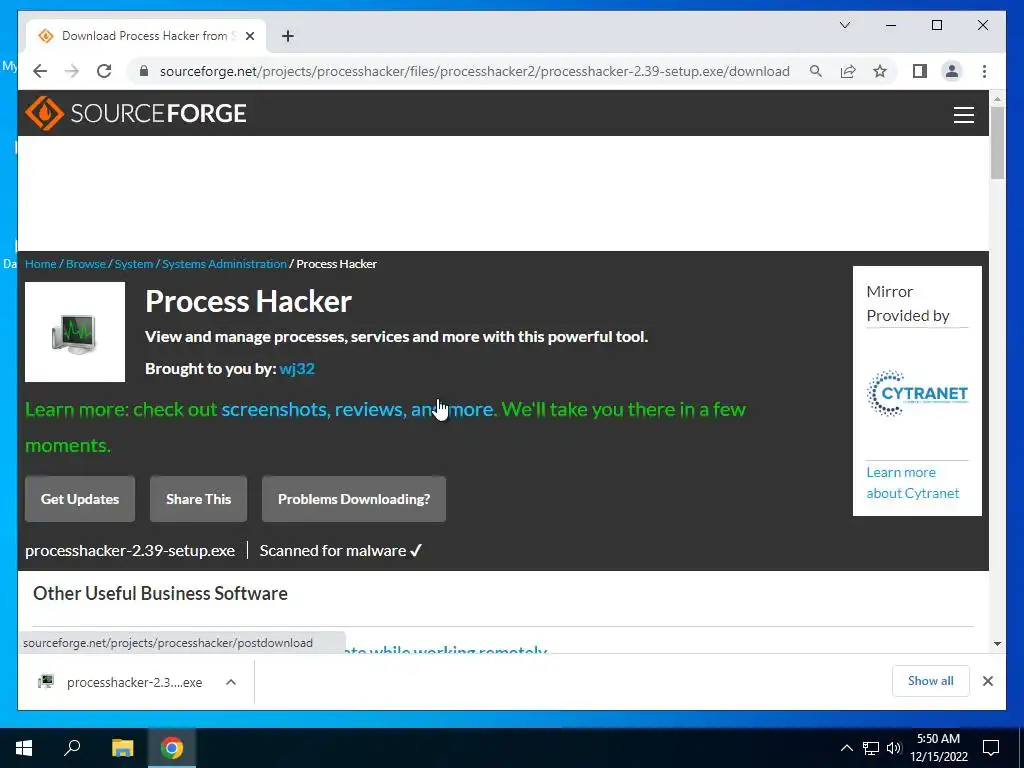Click the Problems Downloading? button
1024x768 pixels.
354,499
